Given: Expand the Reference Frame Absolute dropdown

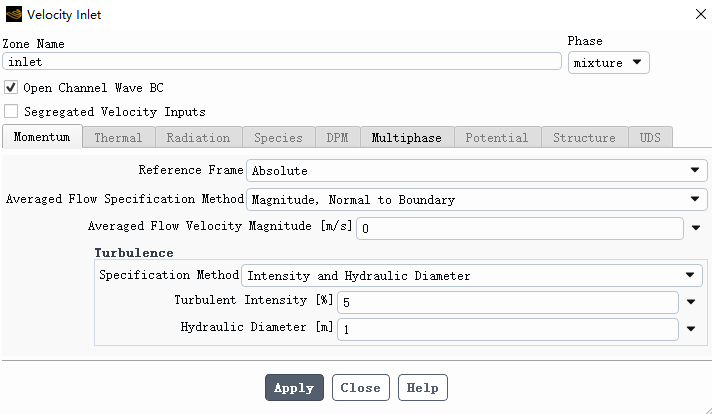Looking at the screenshot, I should (476, 171).
